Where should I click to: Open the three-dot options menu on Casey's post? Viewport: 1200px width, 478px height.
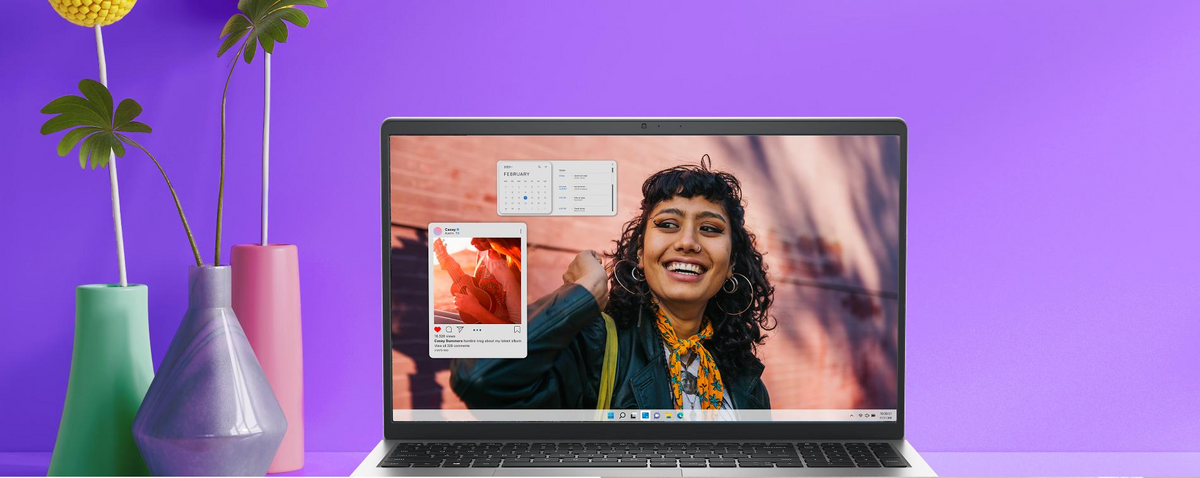[x=520, y=231]
